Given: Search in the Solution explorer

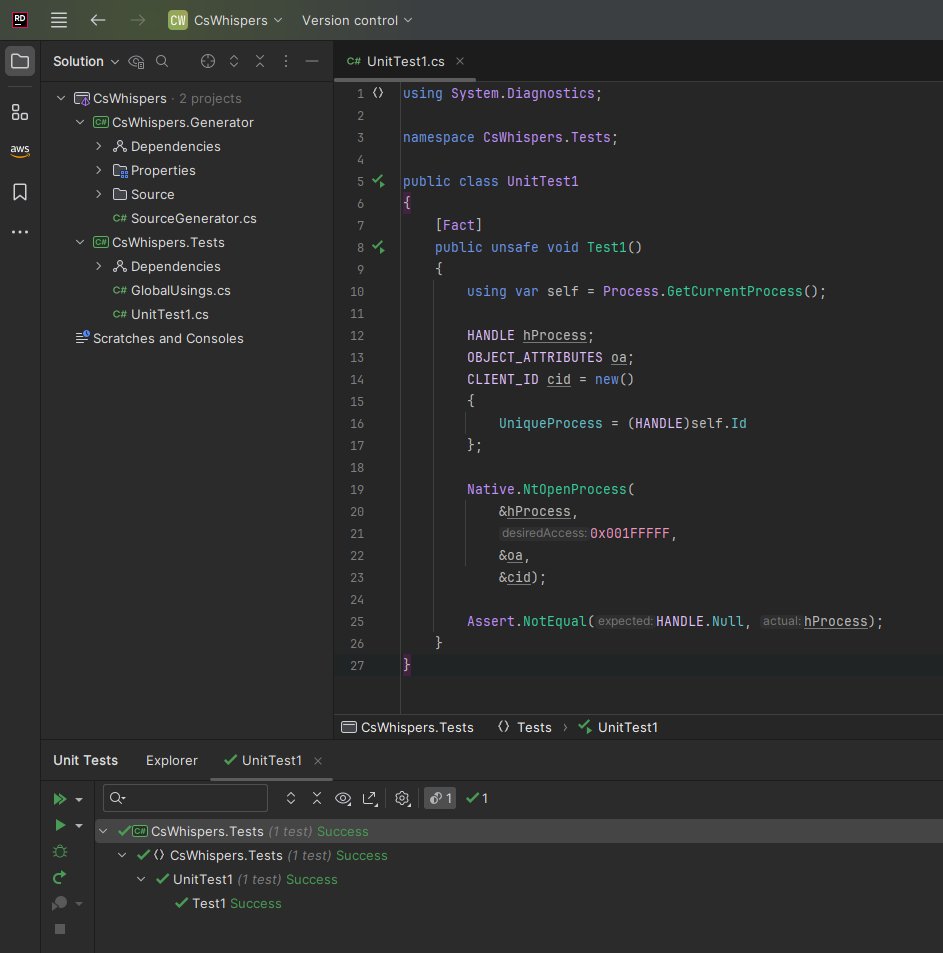Looking at the screenshot, I should coord(162,61).
